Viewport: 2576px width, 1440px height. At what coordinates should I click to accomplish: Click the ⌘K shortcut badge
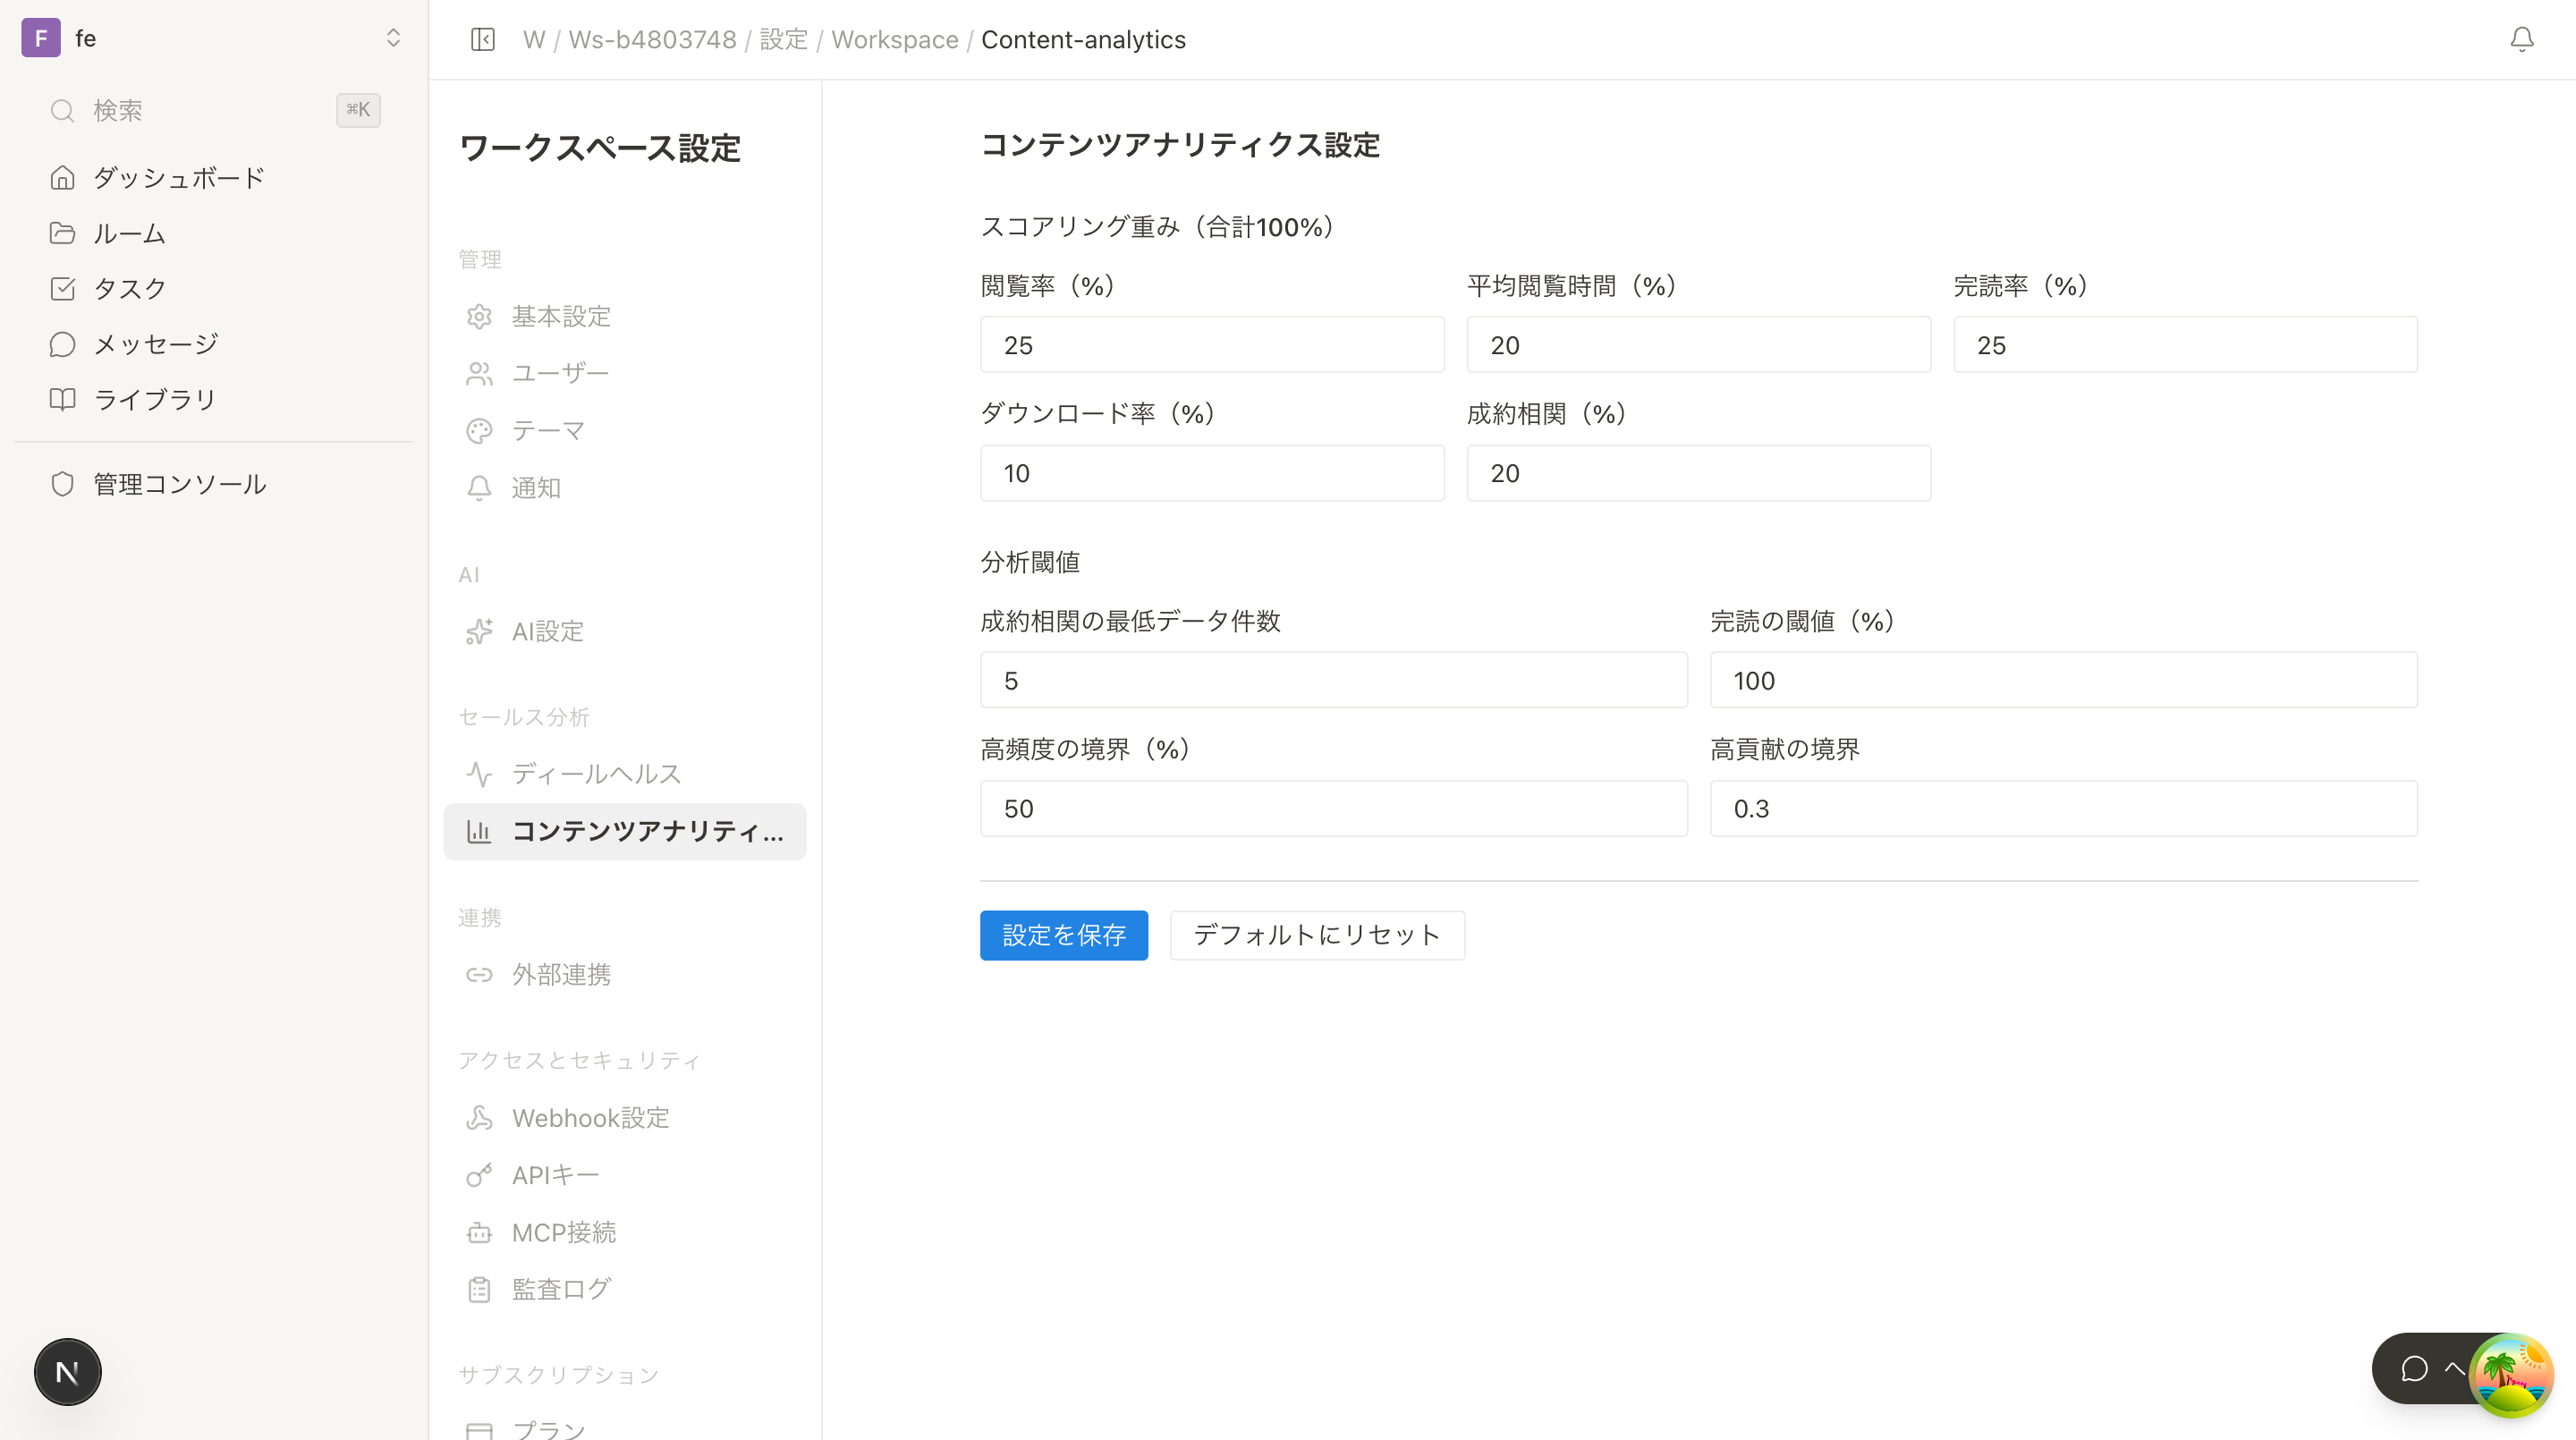pos(358,110)
